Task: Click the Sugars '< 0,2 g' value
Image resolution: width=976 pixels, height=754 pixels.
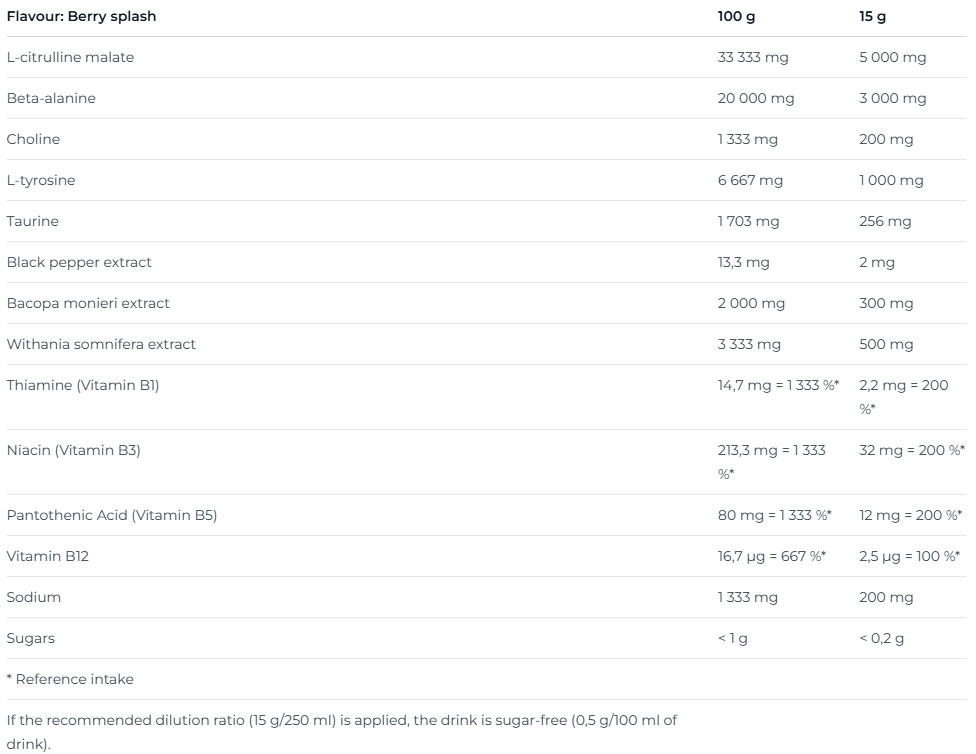Action: [x=881, y=638]
